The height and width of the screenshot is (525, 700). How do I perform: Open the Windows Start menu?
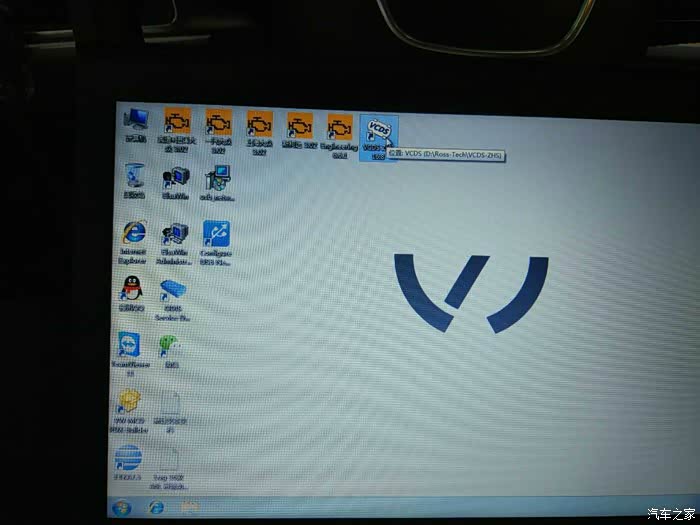121,508
